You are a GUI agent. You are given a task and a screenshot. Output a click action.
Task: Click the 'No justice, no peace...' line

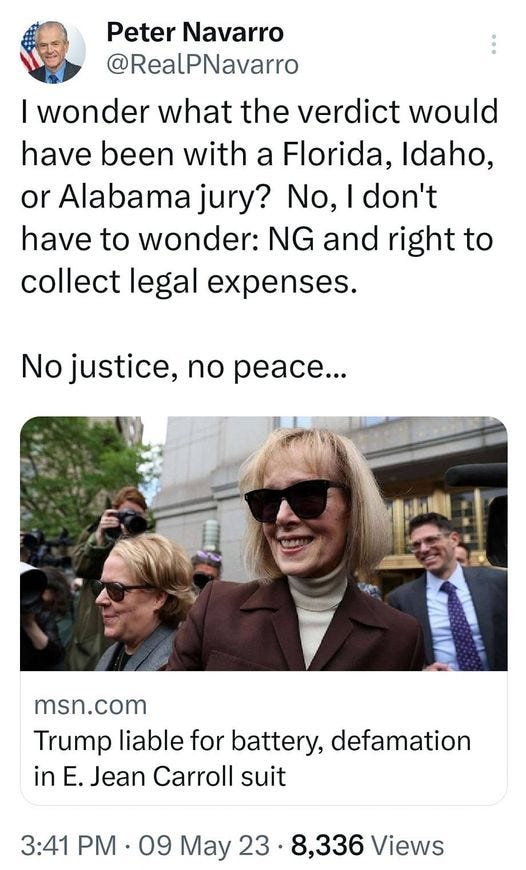pyautogui.click(x=184, y=367)
